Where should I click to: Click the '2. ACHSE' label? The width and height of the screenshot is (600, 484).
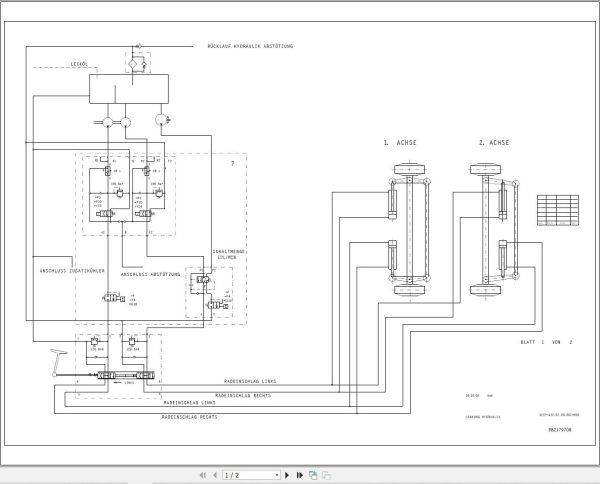[x=494, y=143]
